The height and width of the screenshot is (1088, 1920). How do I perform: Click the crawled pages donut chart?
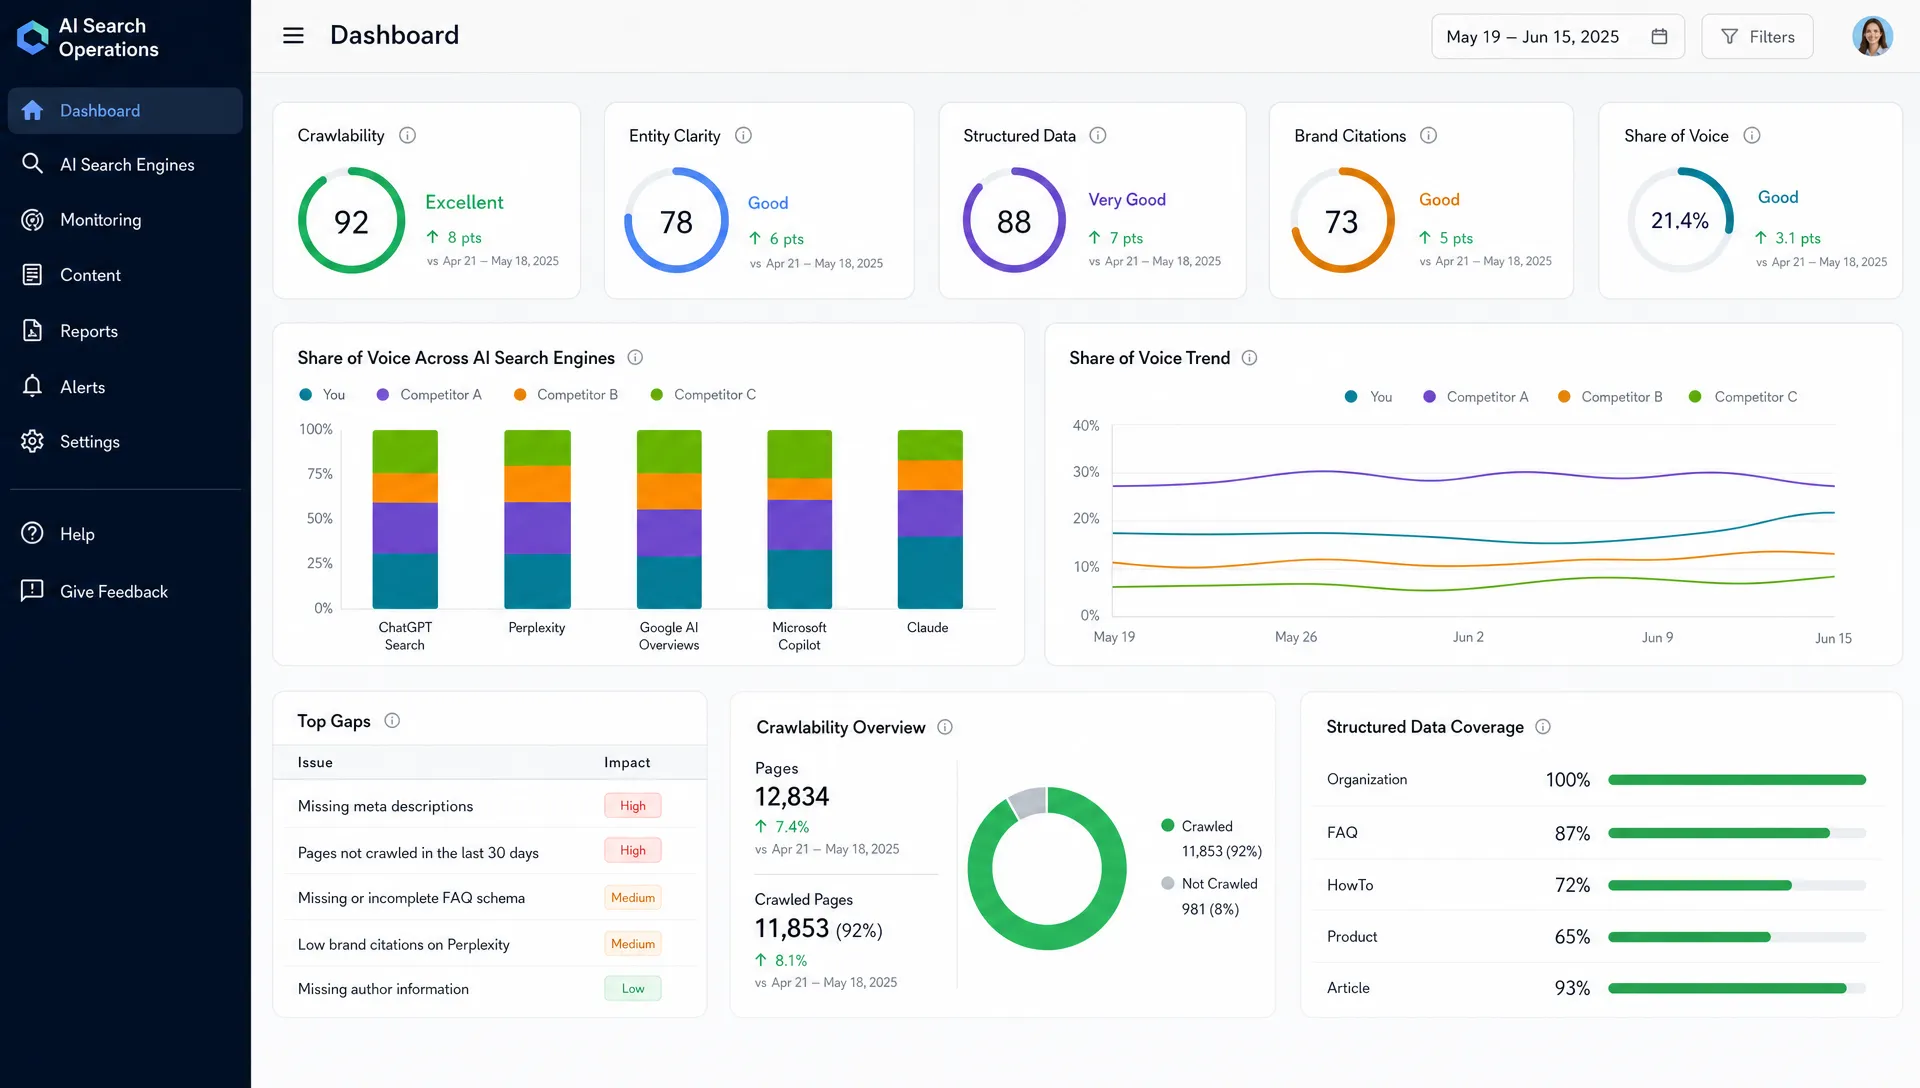click(1047, 868)
